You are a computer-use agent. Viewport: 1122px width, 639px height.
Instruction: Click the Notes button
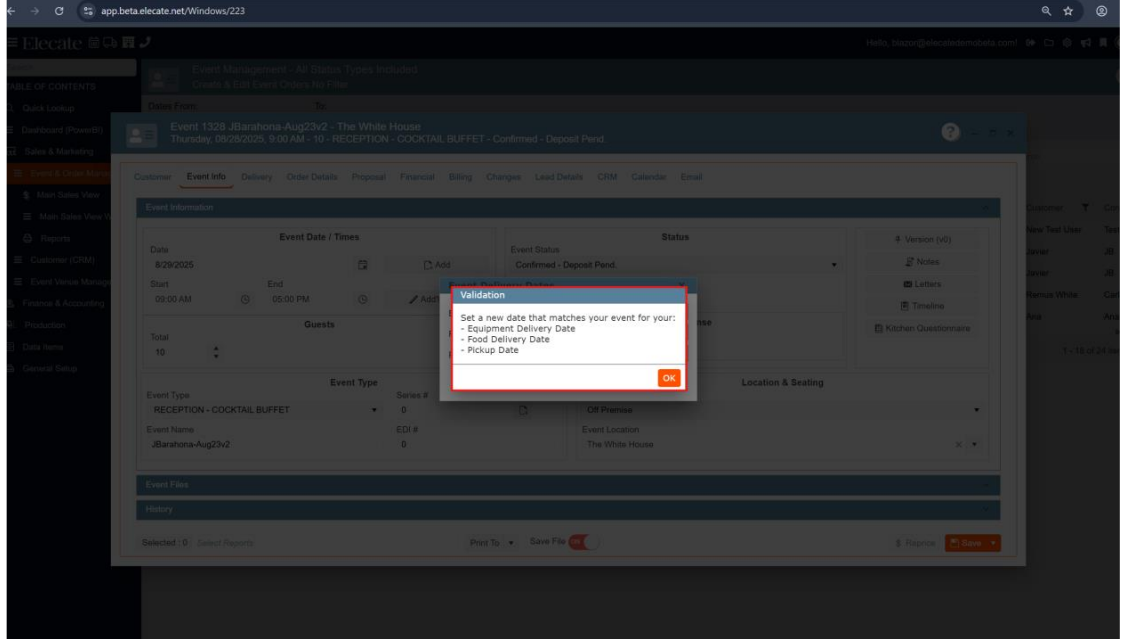(922, 262)
